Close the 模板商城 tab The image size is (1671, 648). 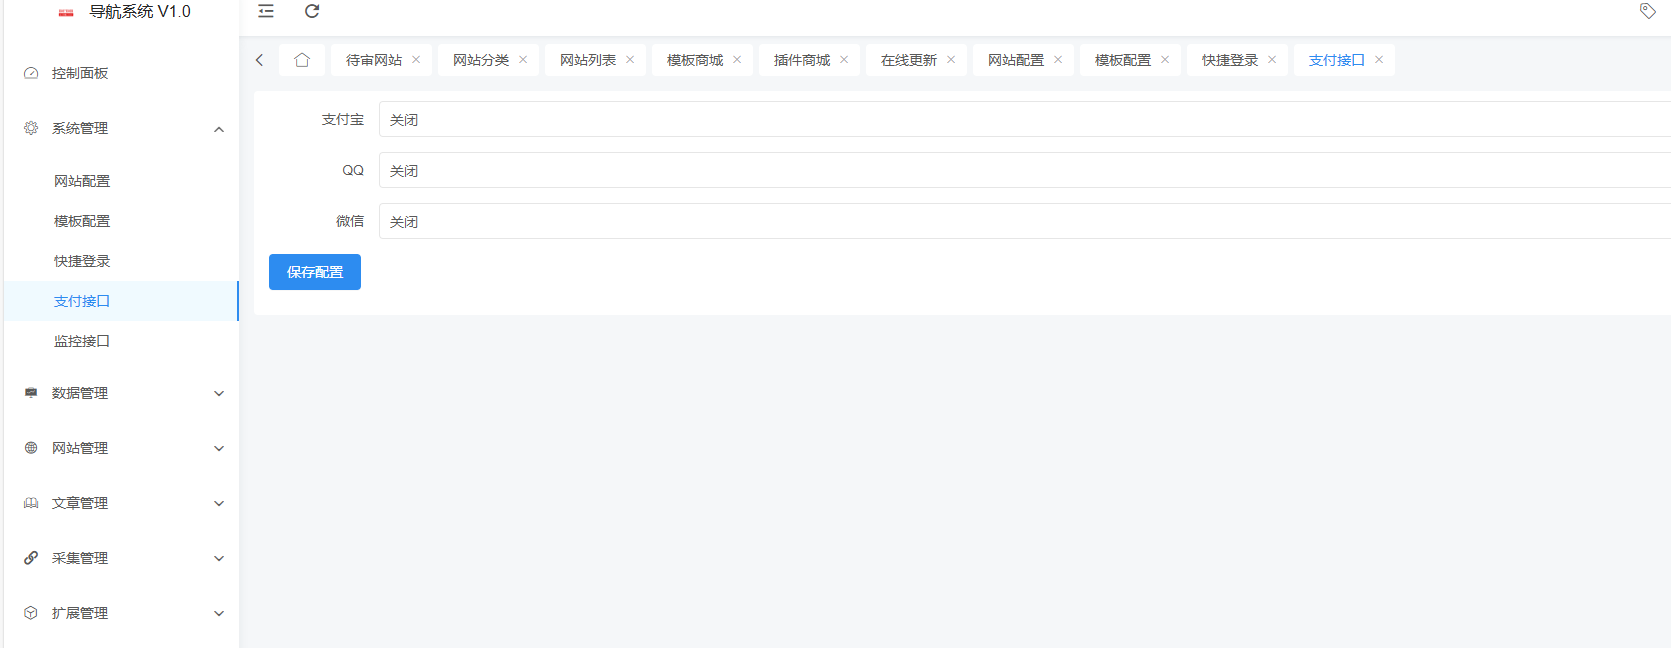click(x=737, y=60)
